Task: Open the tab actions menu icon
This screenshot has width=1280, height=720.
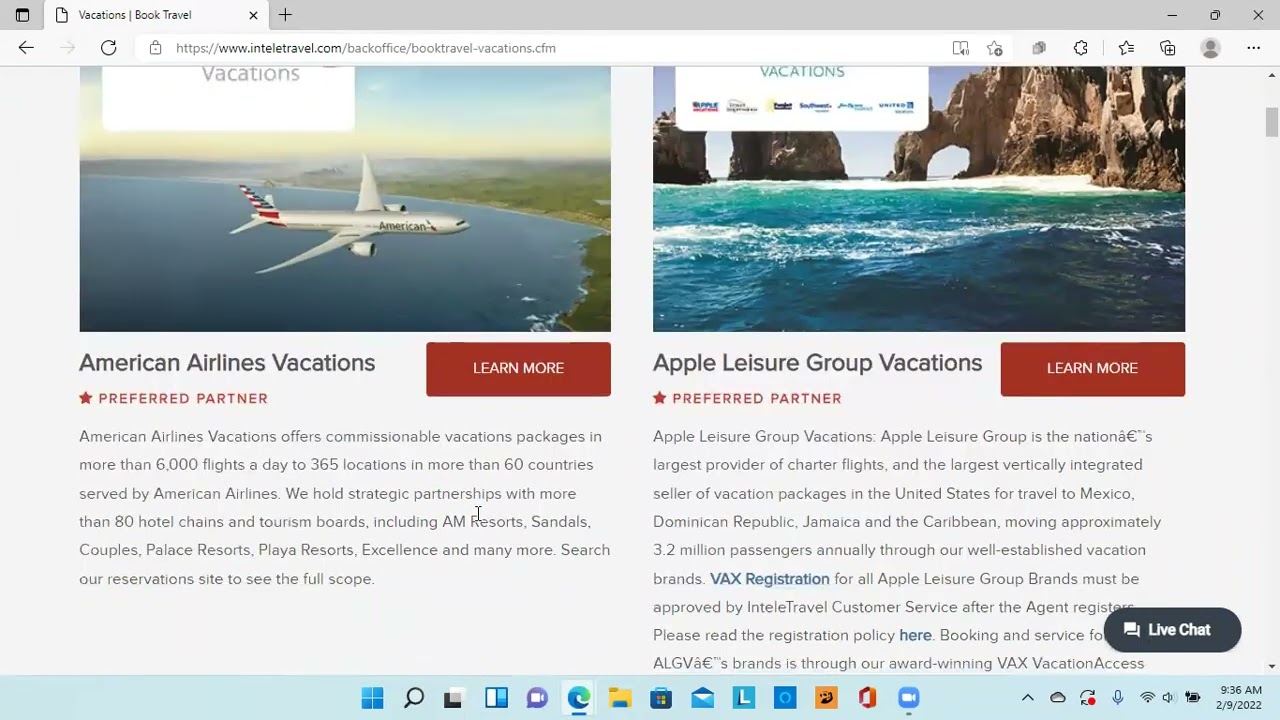Action: 22,15
